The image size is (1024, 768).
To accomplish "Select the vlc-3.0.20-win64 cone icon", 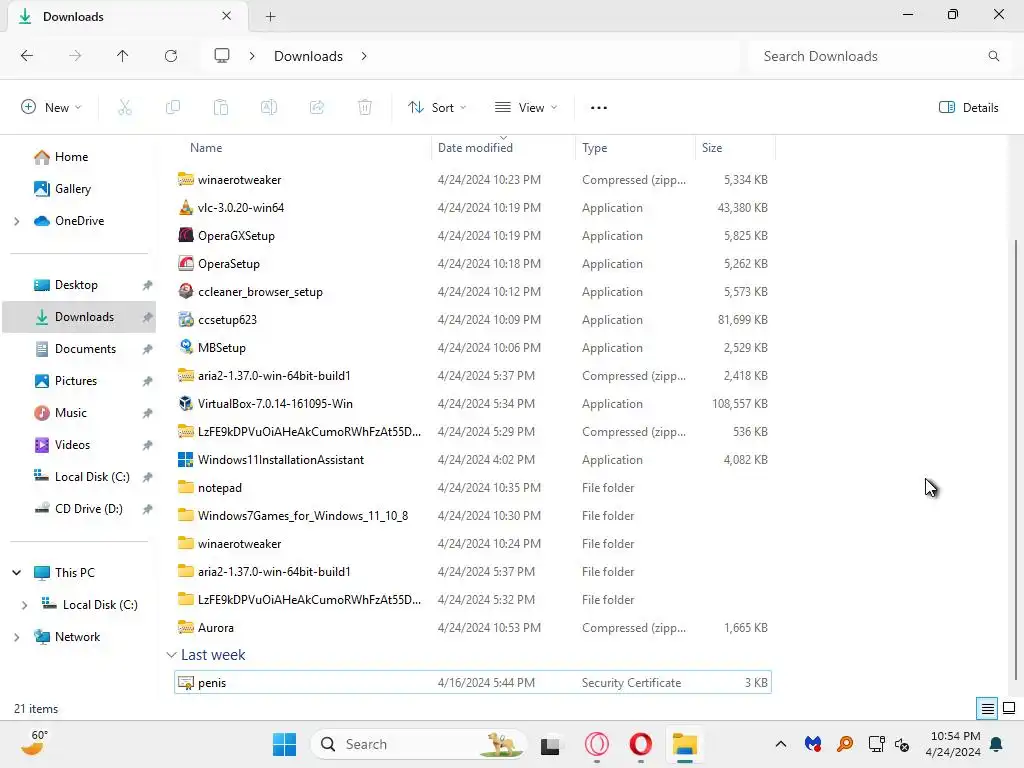I will pyautogui.click(x=186, y=208).
